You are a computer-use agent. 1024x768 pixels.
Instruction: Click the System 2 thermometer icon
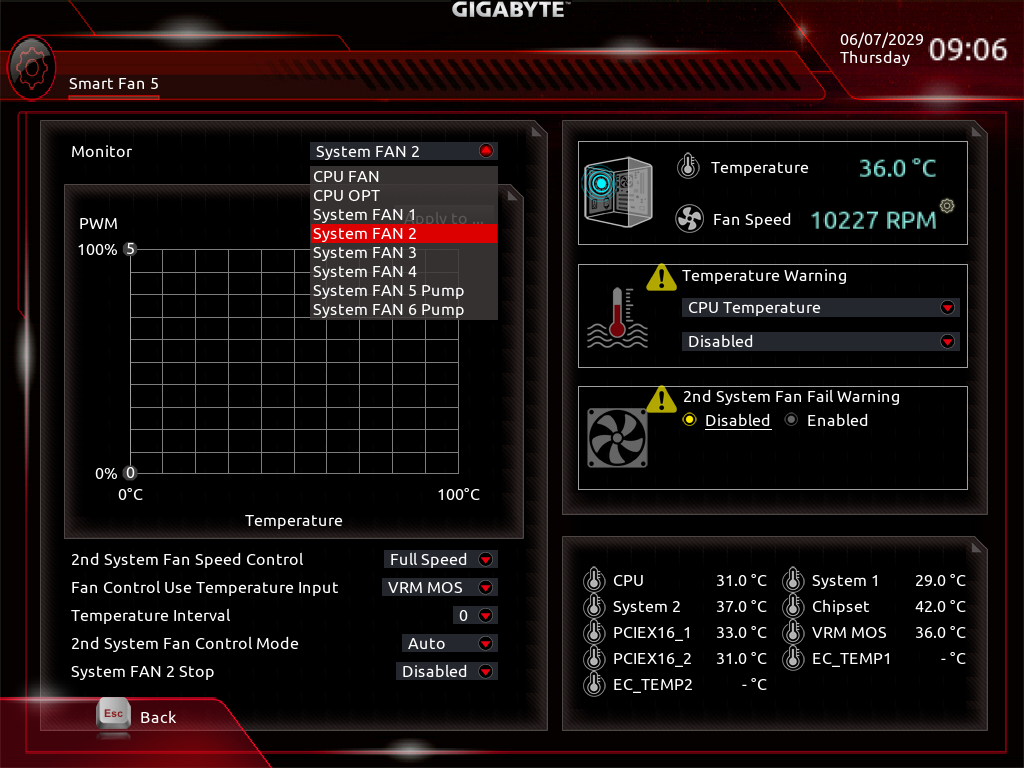click(x=594, y=606)
